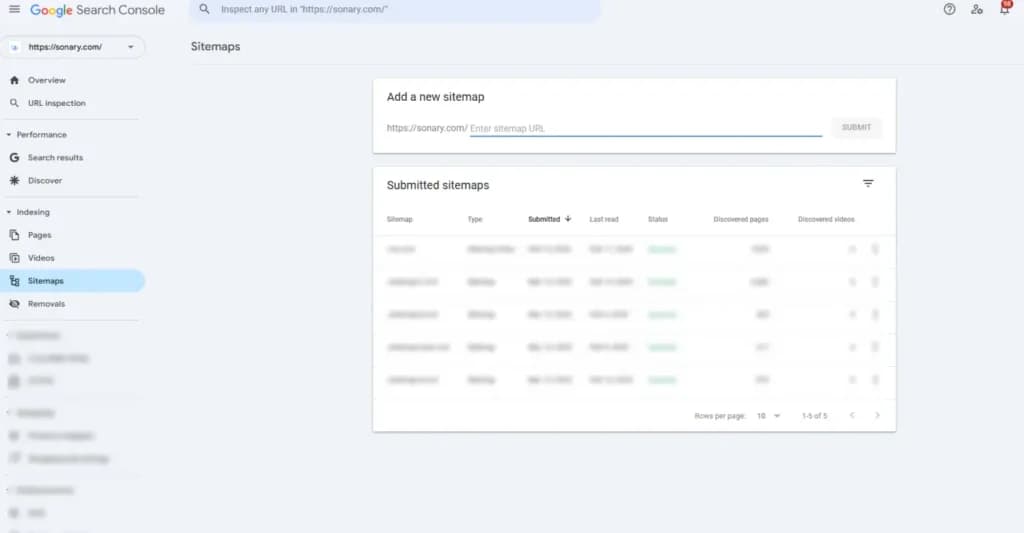Open the filter icon for submitted sitemaps

868,184
